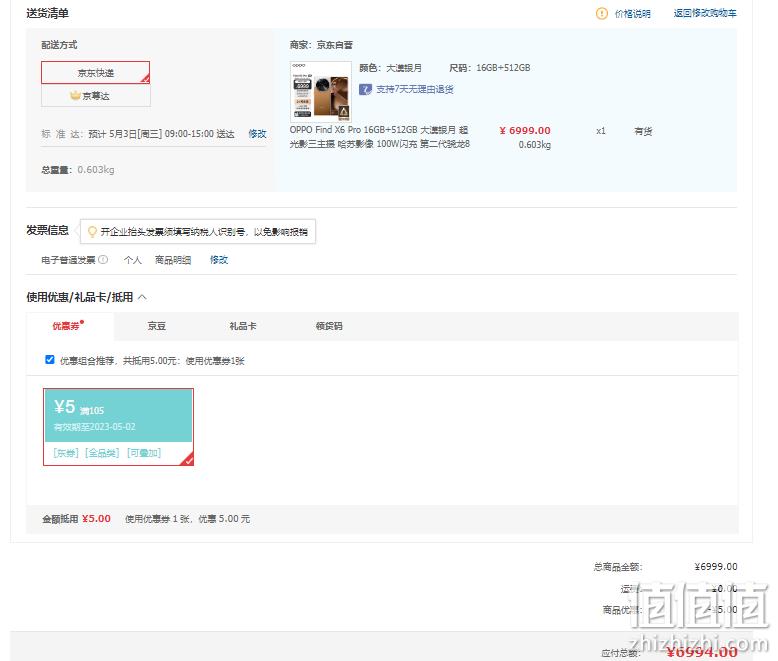The image size is (778, 661).
Task: Click the crown icon beside 京尊达
Action: point(75,95)
